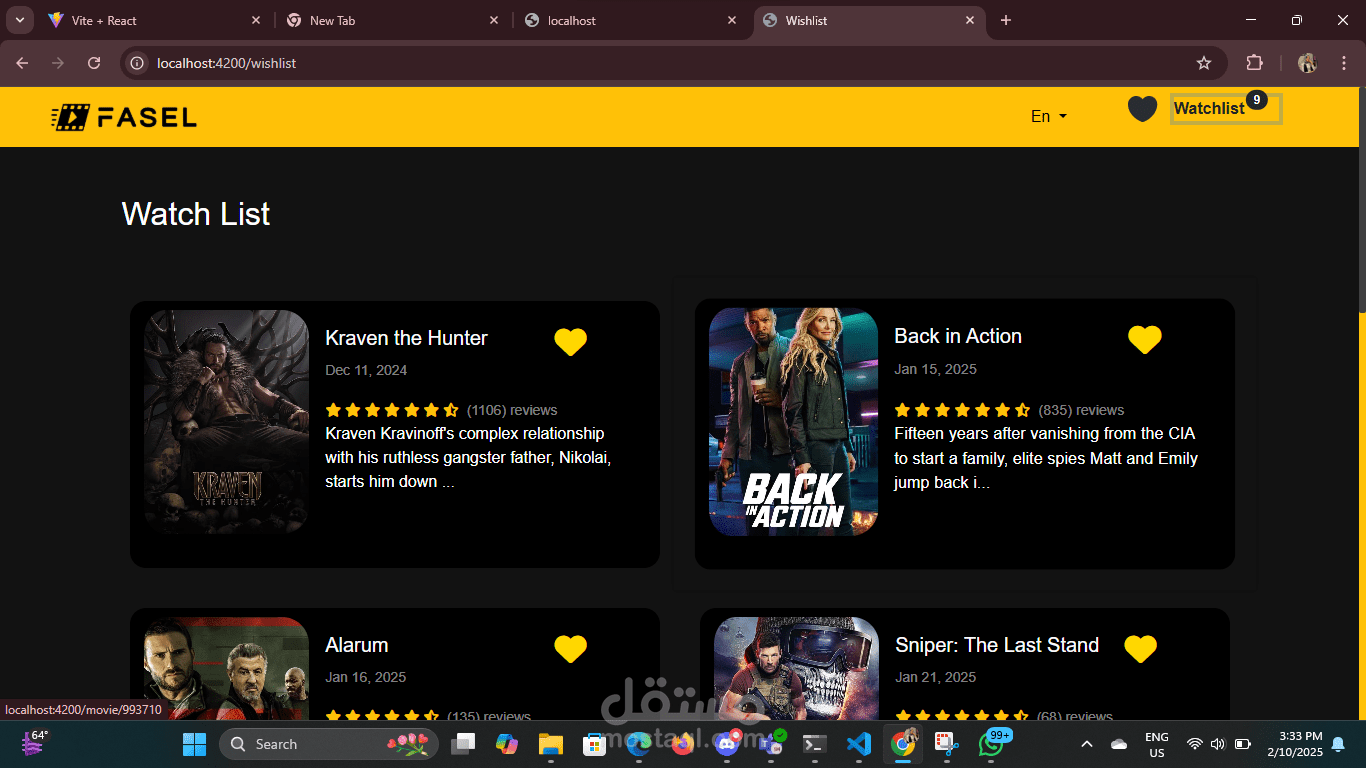The width and height of the screenshot is (1366, 768).
Task: Show hidden tray icons chevron
Action: 1086,744
